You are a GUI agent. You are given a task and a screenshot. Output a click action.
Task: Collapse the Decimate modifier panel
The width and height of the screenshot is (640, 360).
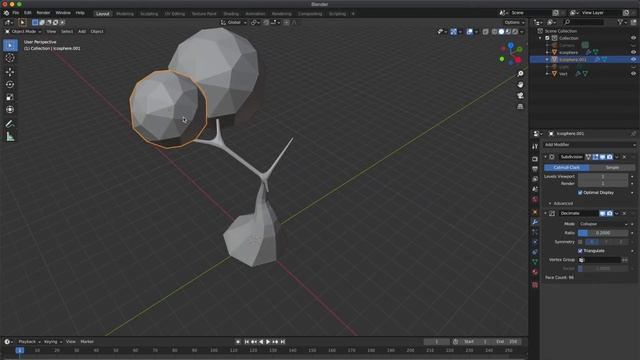pos(546,213)
